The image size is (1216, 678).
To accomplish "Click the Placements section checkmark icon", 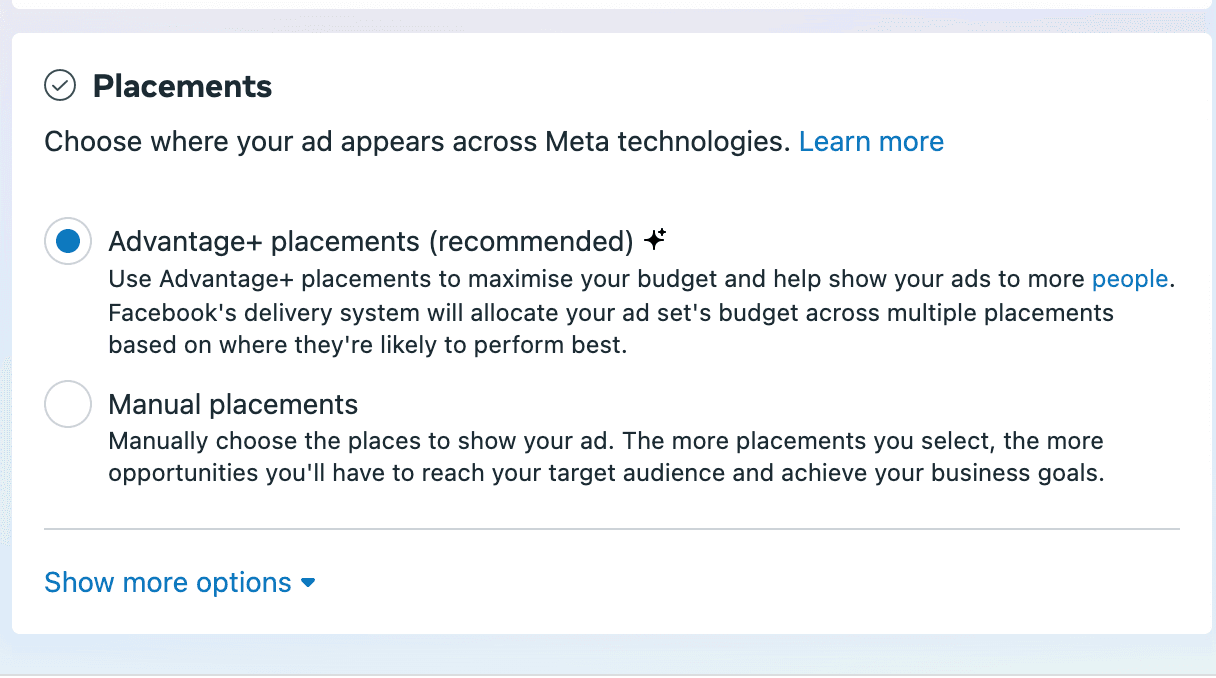I will tap(60, 86).
